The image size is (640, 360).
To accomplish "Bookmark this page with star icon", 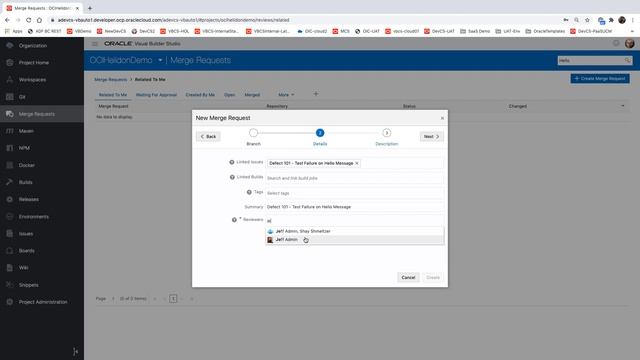I will tap(587, 20).
